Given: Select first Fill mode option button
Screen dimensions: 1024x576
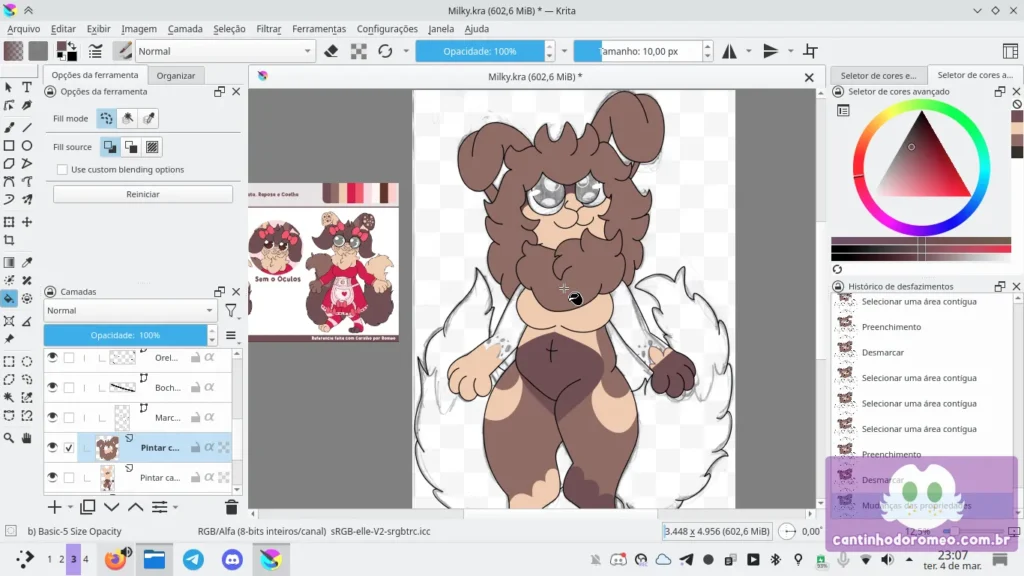Looking at the screenshot, I should point(106,118).
